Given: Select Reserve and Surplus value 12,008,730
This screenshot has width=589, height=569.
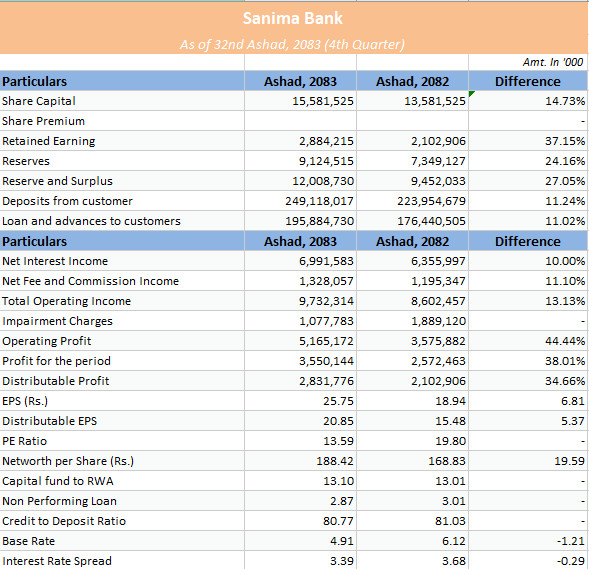Looking at the screenshot, I should click(323, 181).
